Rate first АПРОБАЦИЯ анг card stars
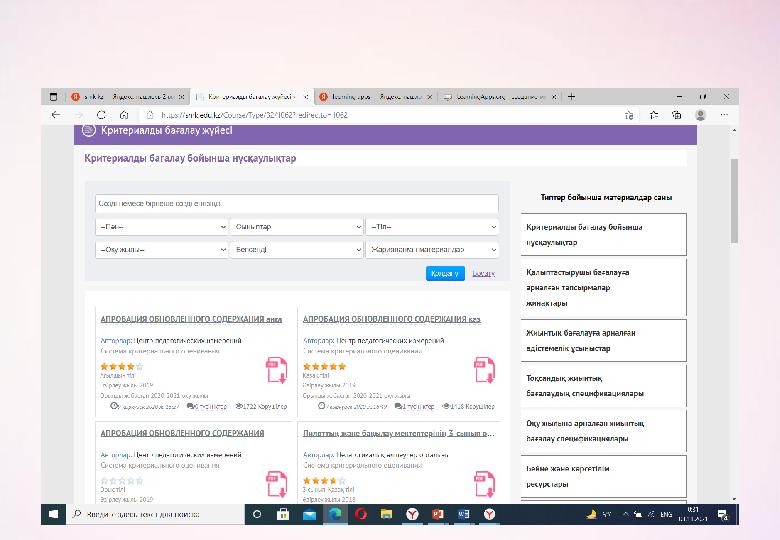Screen dimensions: 780x540 pyautogui.click(x=122, y=366)
